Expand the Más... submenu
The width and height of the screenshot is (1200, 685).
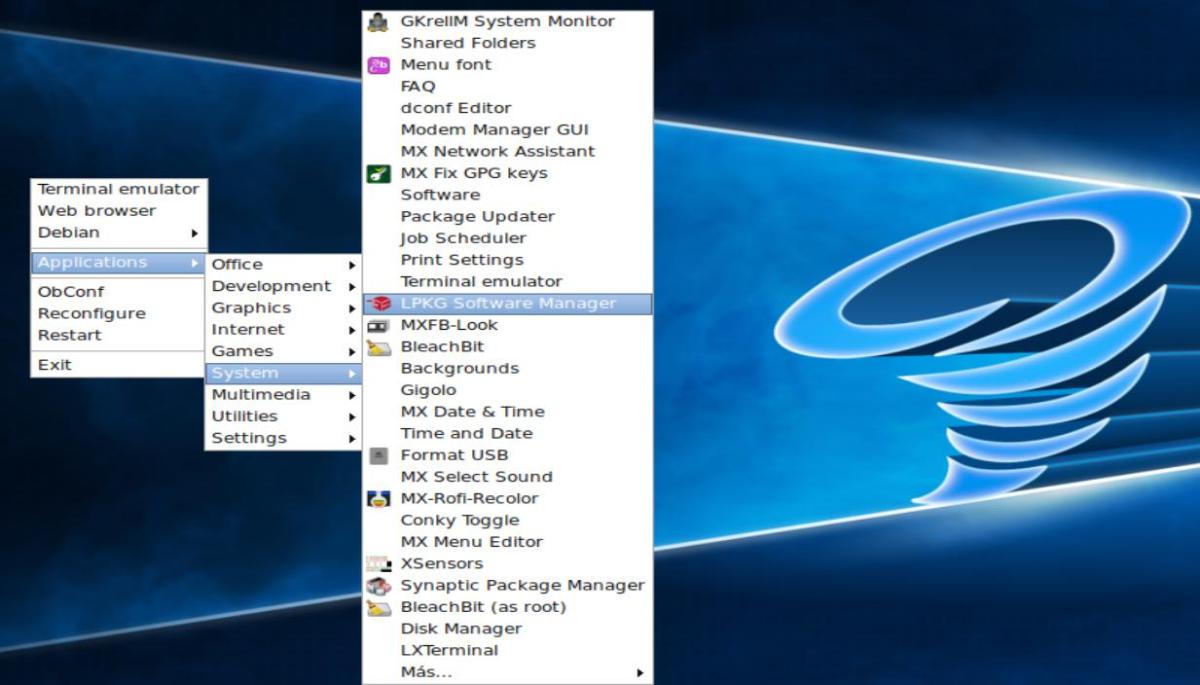506,672
